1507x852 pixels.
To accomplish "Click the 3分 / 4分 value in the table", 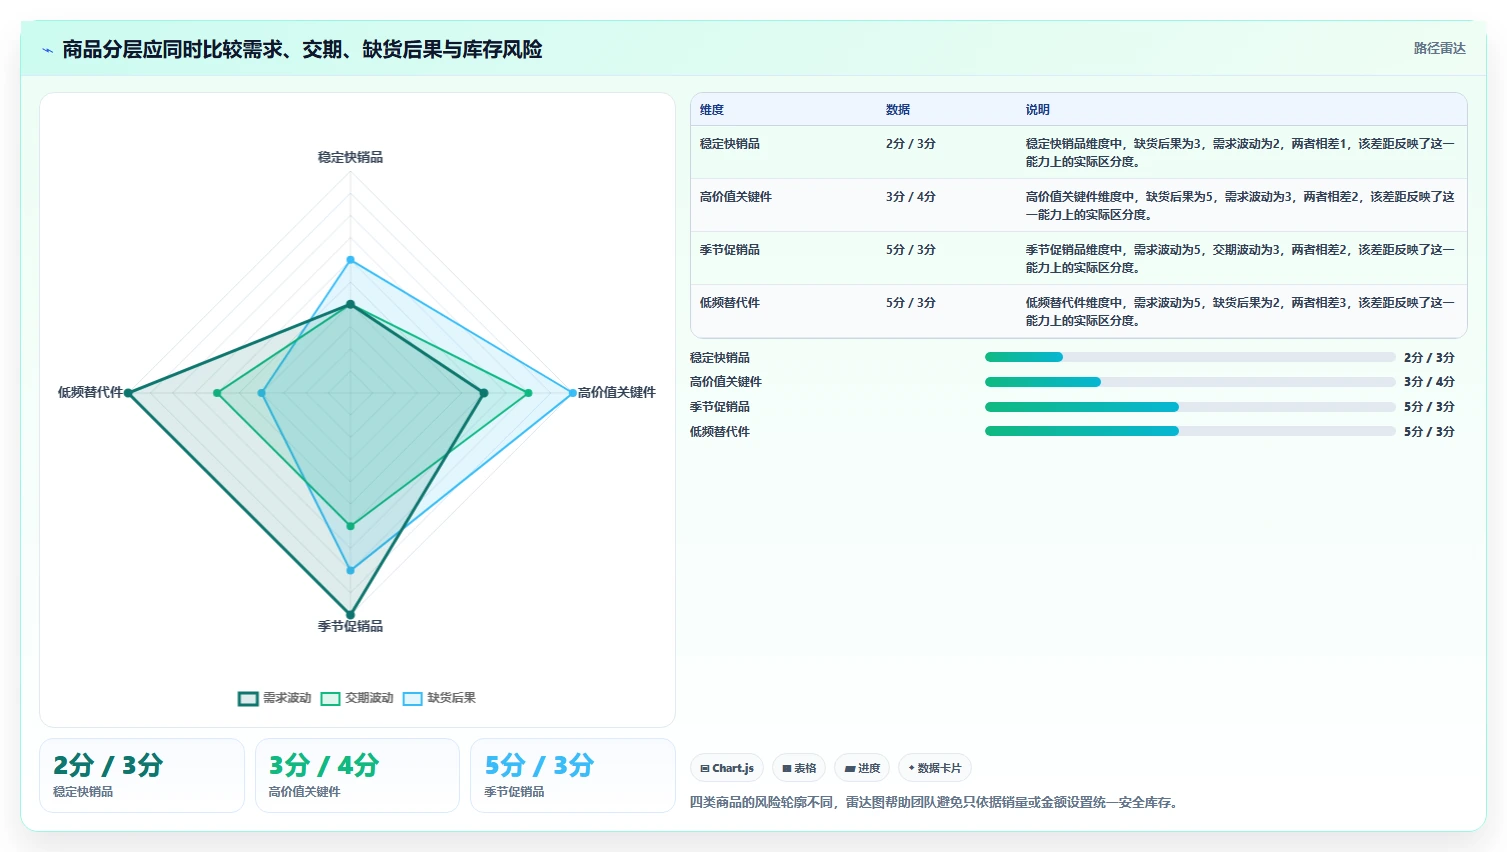I will [911, 197].
